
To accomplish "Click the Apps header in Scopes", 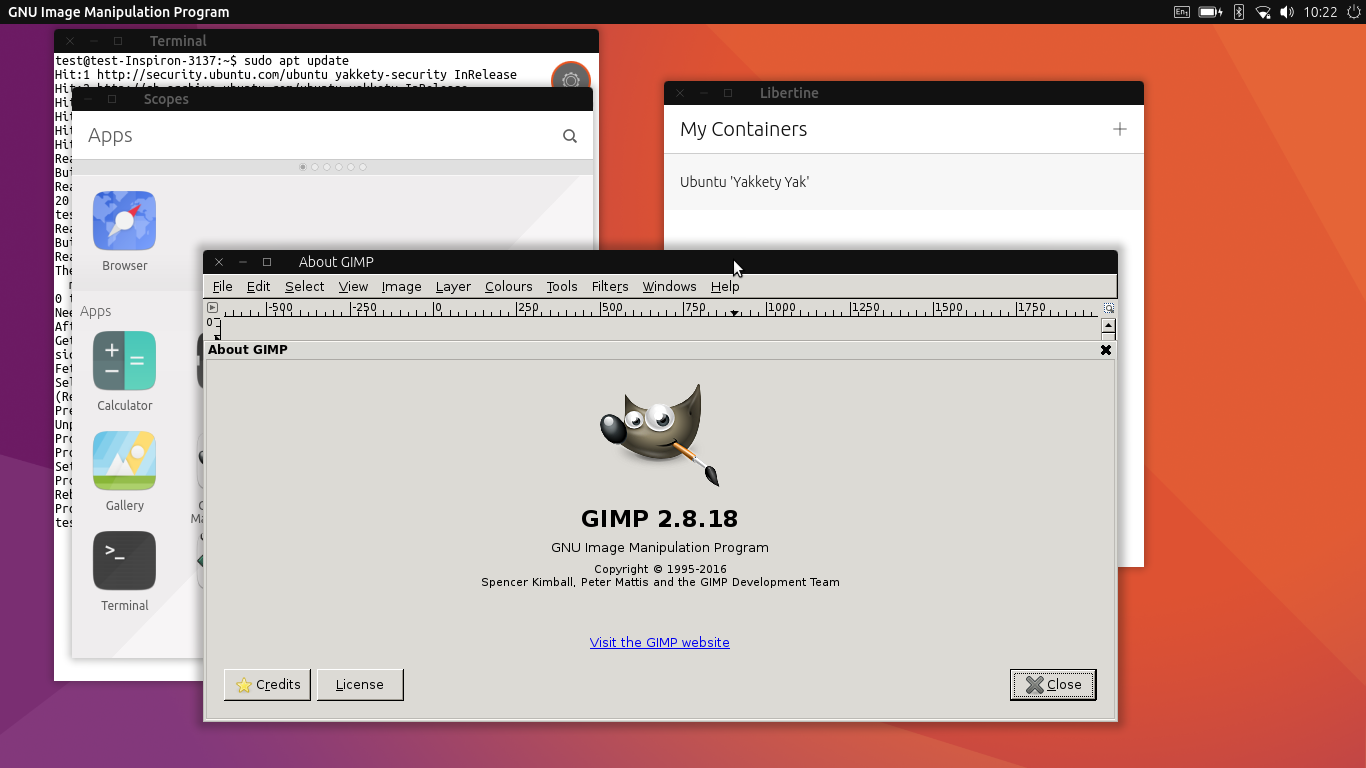I will pos(110,135).
